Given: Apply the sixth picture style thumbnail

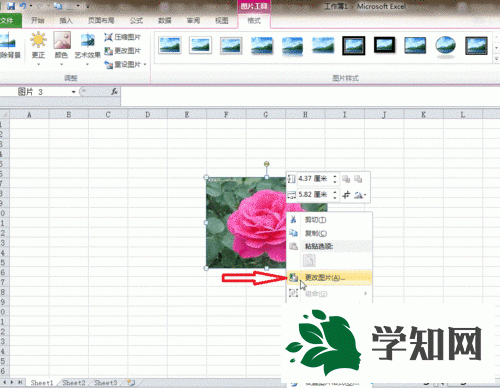Looking at the screenshot, I should click(323, 46).
